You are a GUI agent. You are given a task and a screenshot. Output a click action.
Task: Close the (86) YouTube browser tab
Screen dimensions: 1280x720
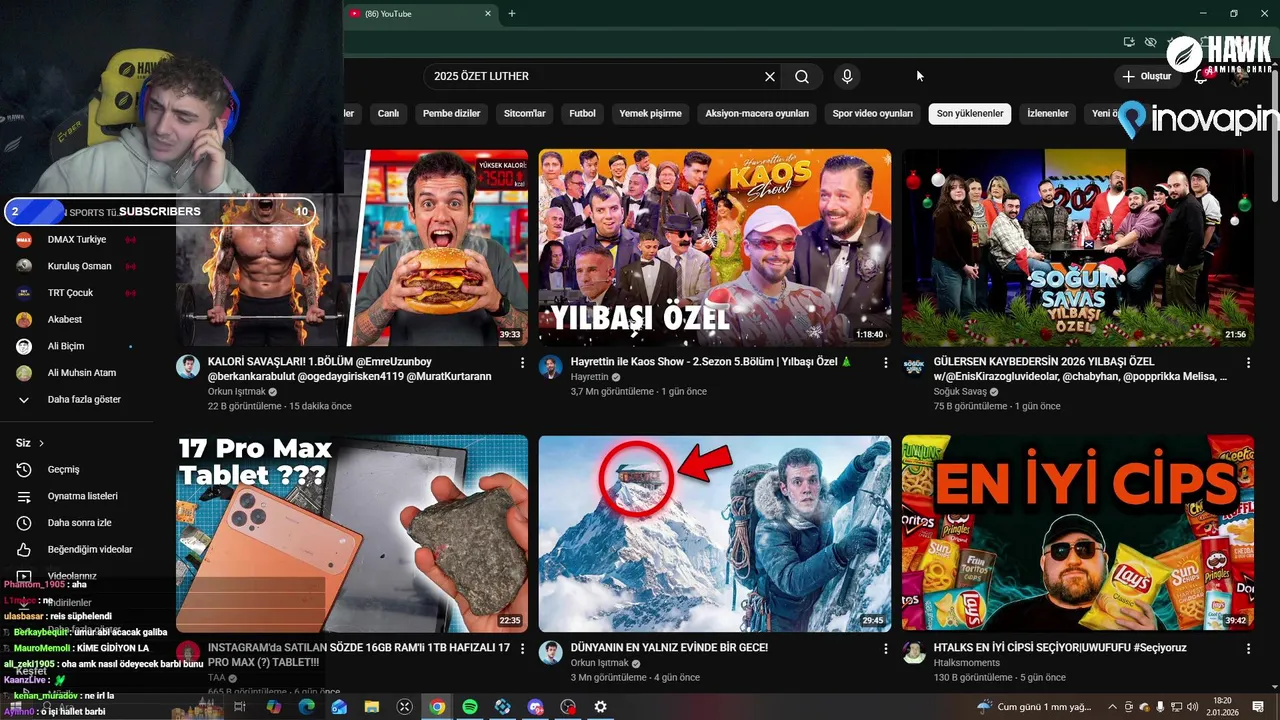pos(488,14)
